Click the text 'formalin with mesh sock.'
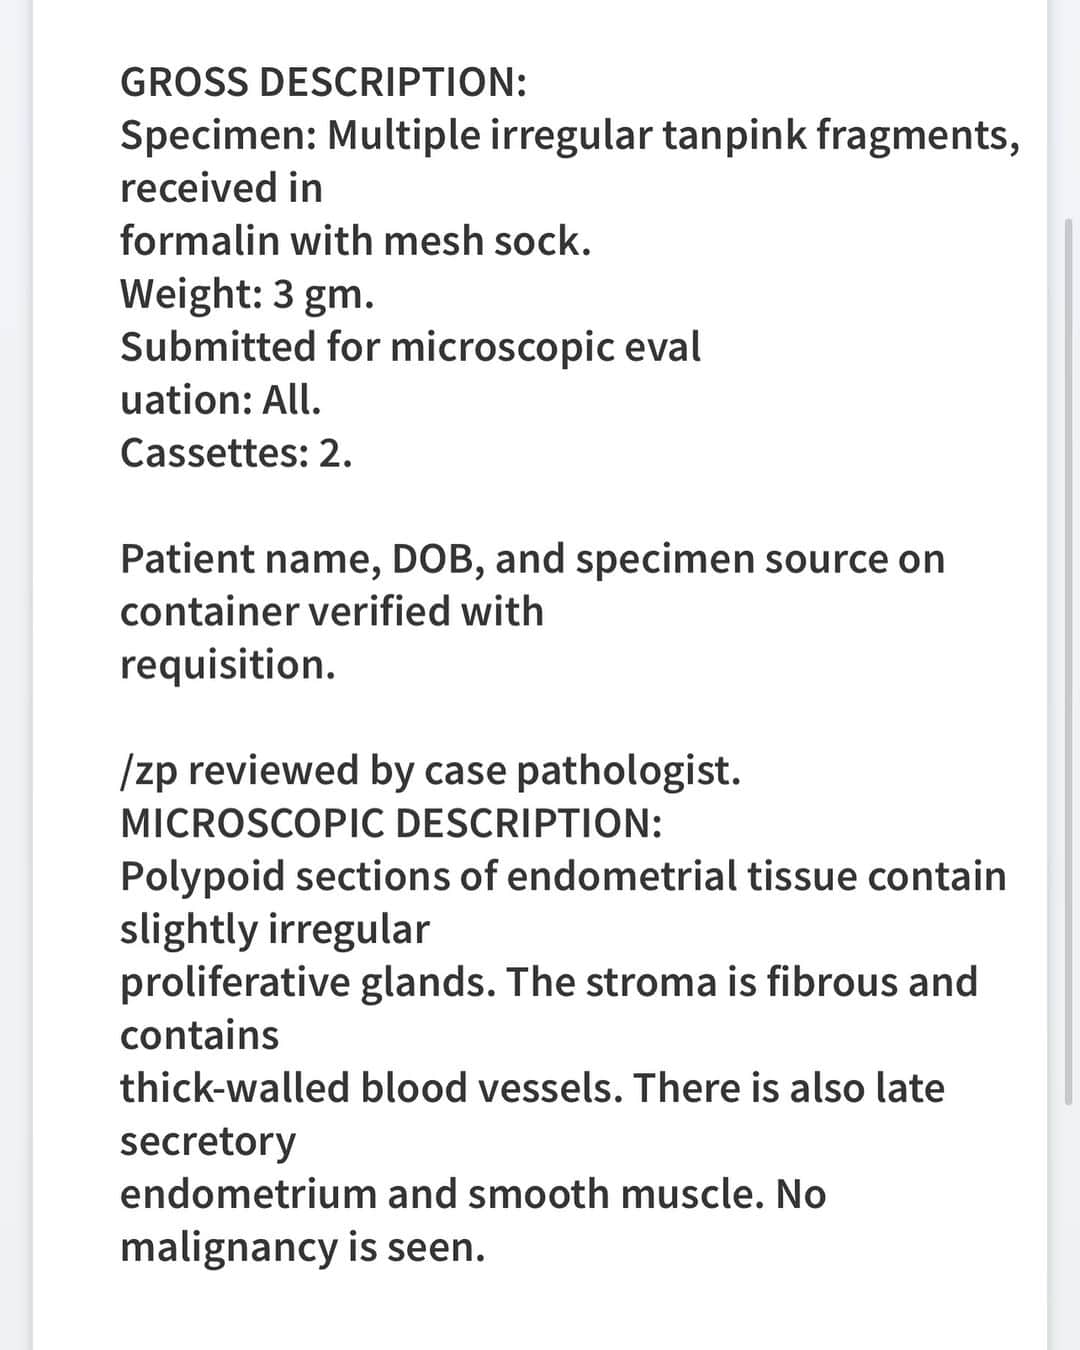Image resolution: width=1080 pixels, height=1350 pixels. (355, 241)
